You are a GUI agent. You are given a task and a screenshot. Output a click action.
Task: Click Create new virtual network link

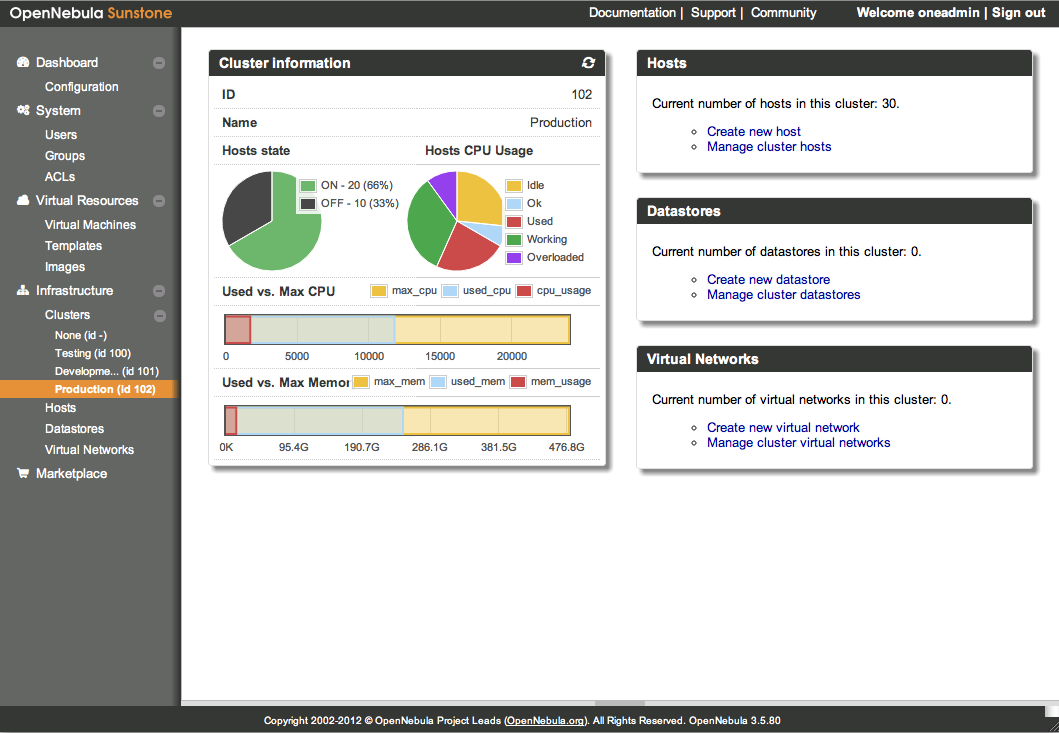(783, 427)
